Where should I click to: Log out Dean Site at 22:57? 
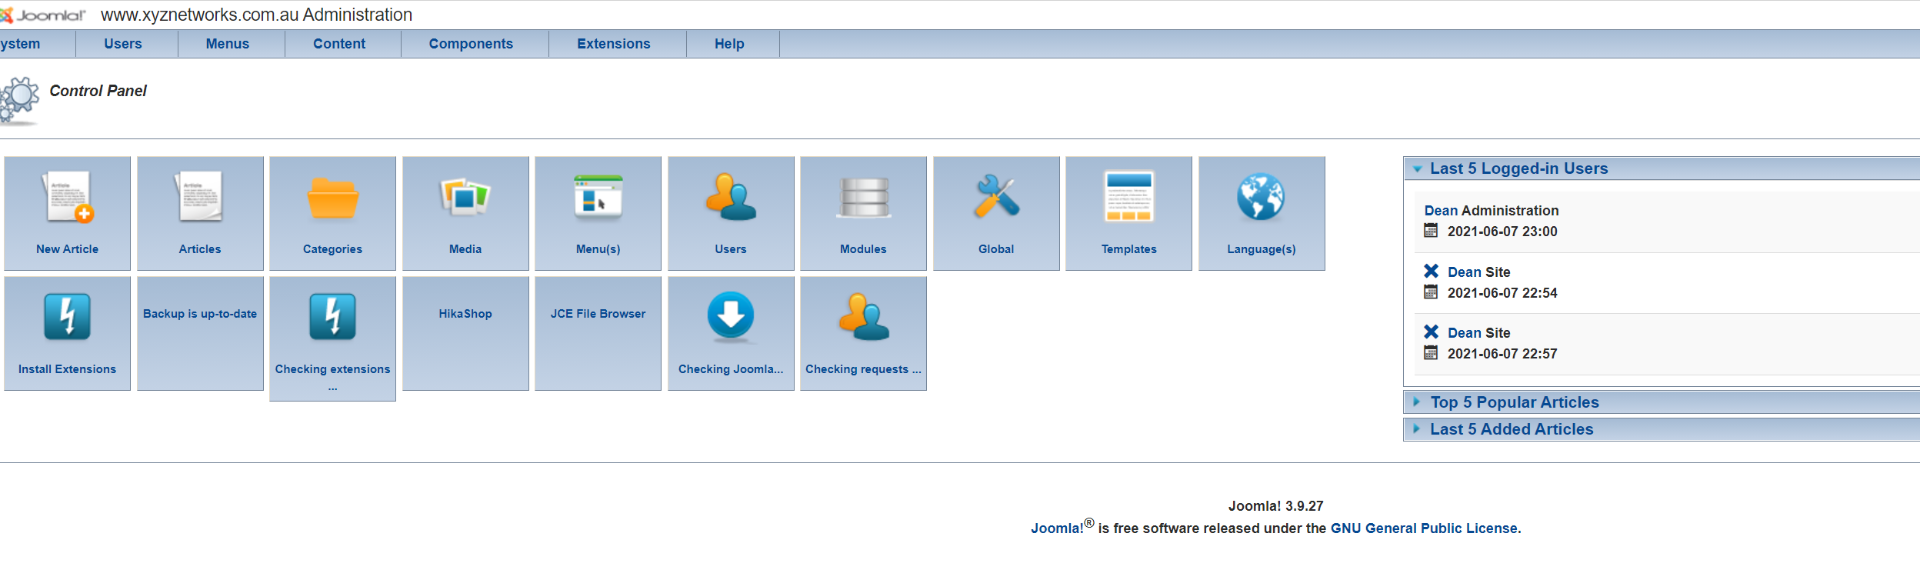pos(1431,332)
